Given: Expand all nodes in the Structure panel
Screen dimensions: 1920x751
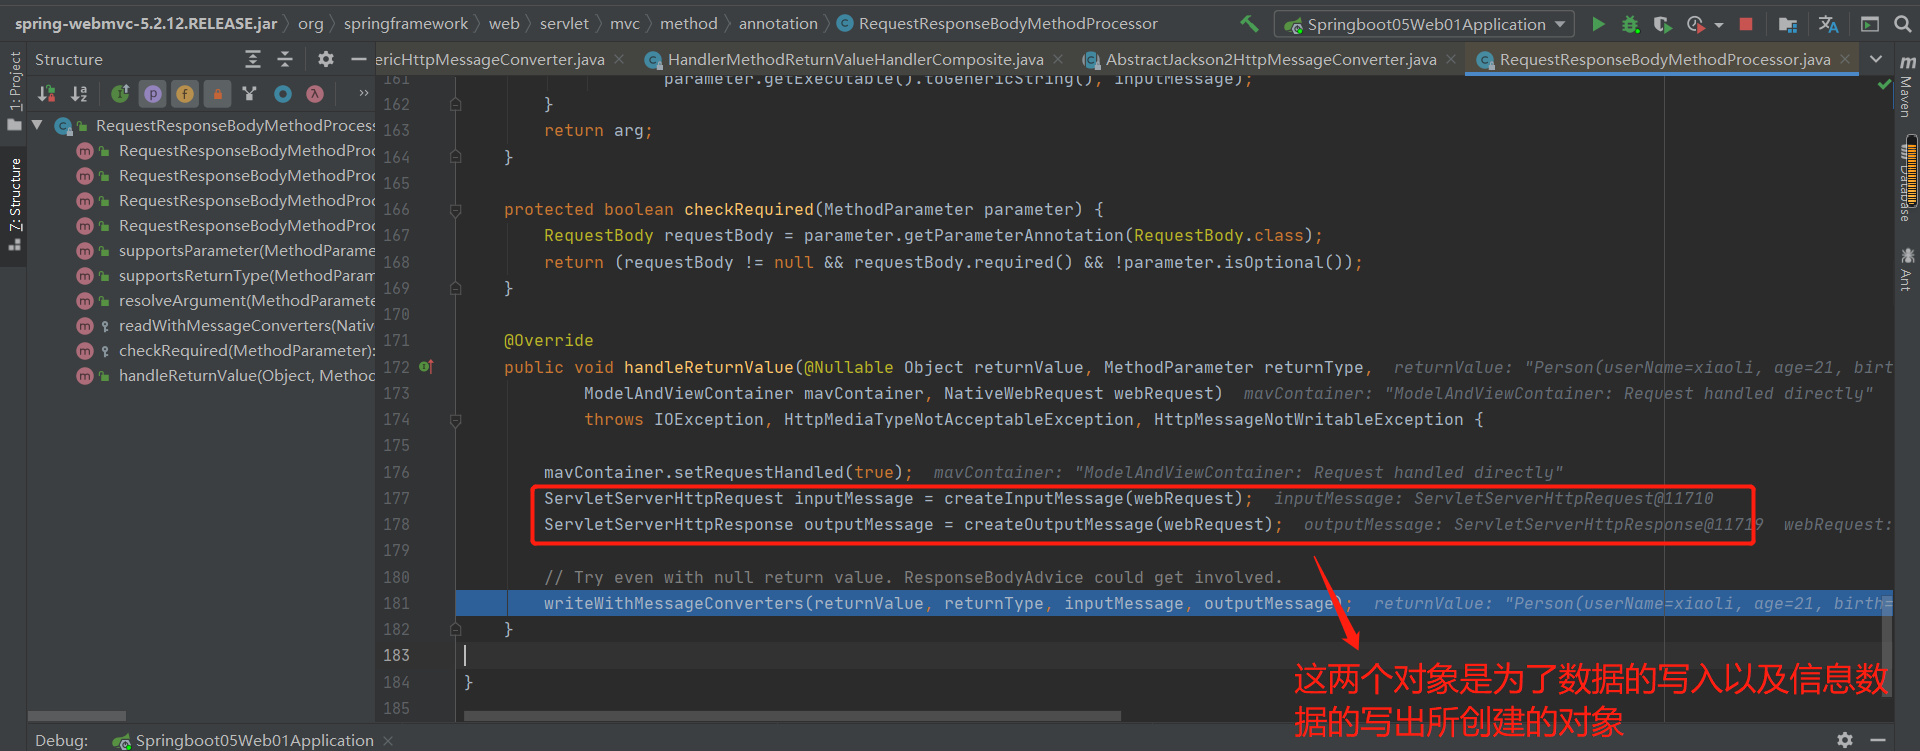Looking at the screenshot, I should coord(253,60).
